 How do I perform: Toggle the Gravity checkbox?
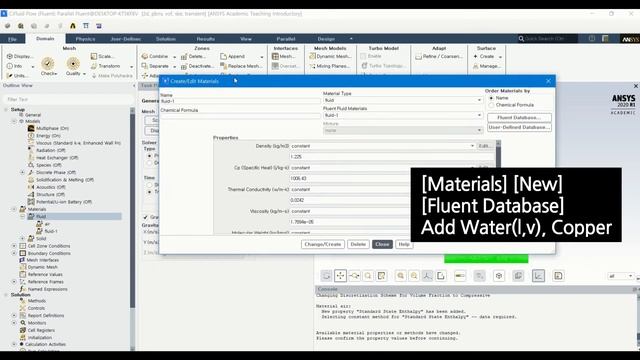pos(145,217)
